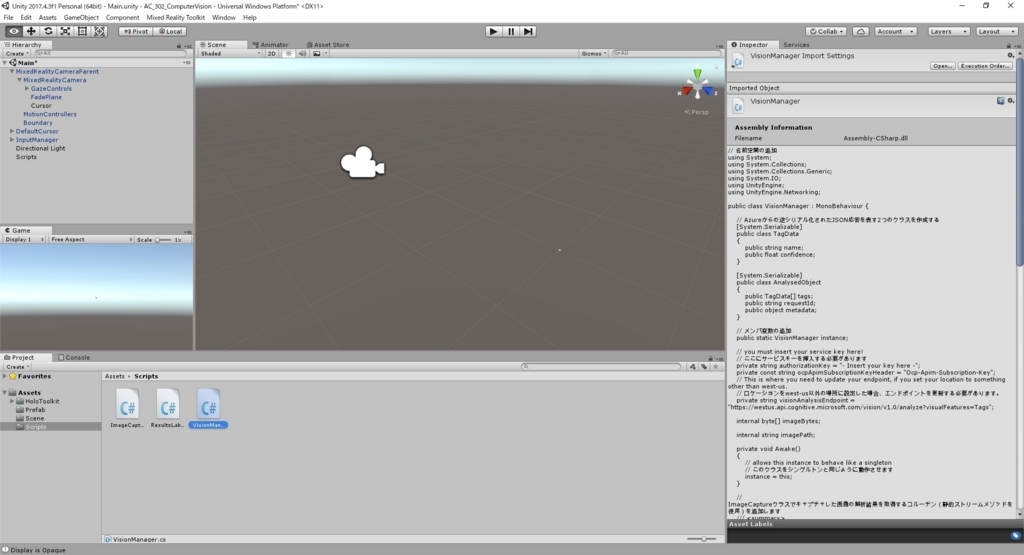1024x555 pixels.
Task: Select Directional Light in Hierarchy
Action: point(40,148)
